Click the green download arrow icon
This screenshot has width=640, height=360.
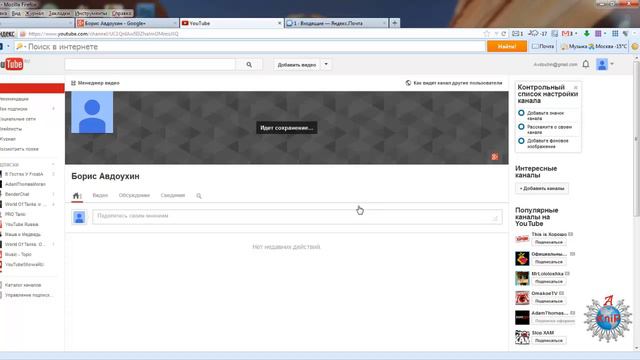587,34
